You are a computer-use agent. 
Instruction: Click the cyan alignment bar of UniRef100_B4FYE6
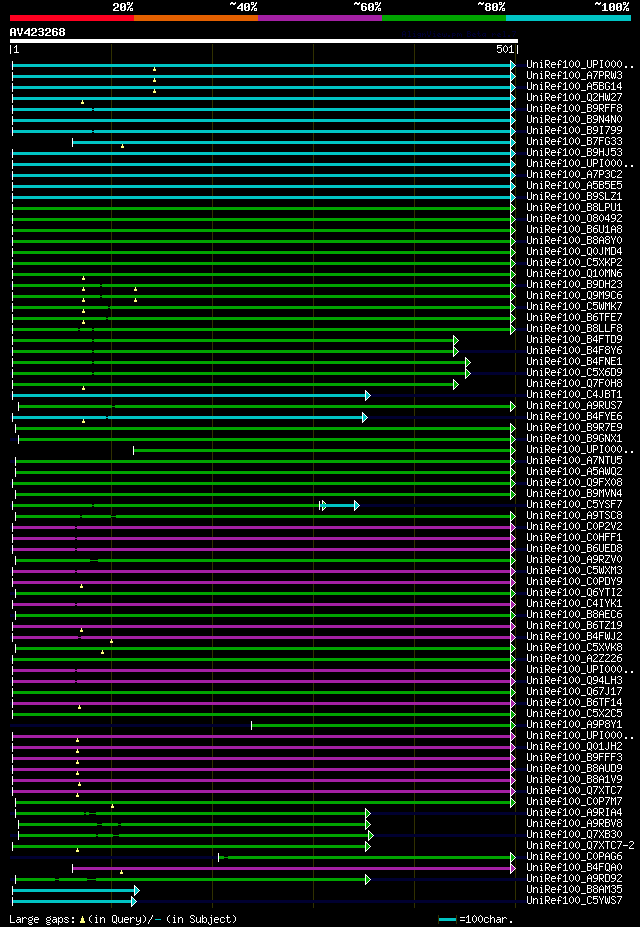[x=190, y=417]
